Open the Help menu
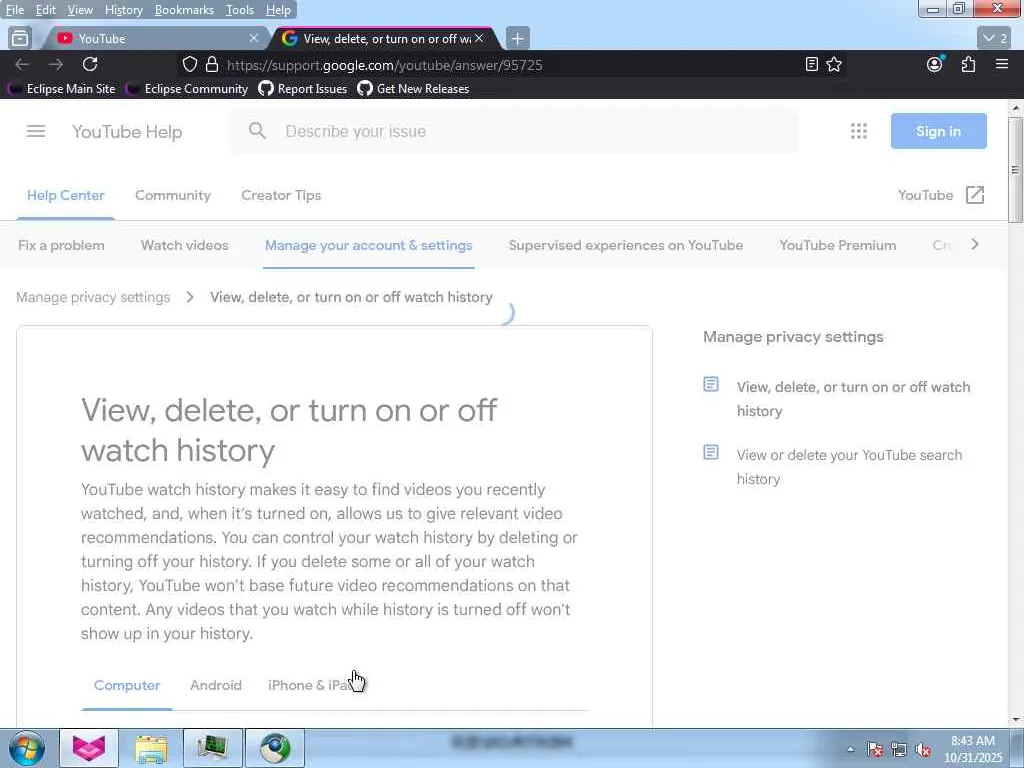 (278, 10)
